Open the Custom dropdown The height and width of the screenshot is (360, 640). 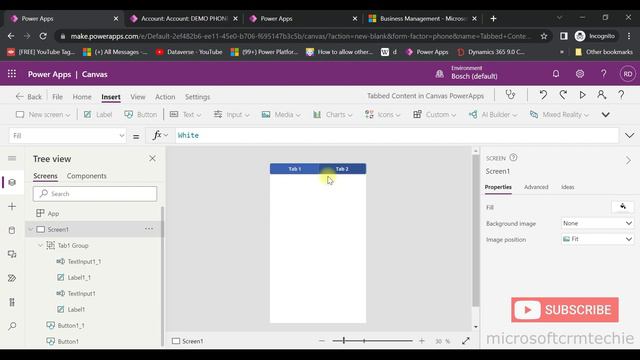tap(434, 115)
